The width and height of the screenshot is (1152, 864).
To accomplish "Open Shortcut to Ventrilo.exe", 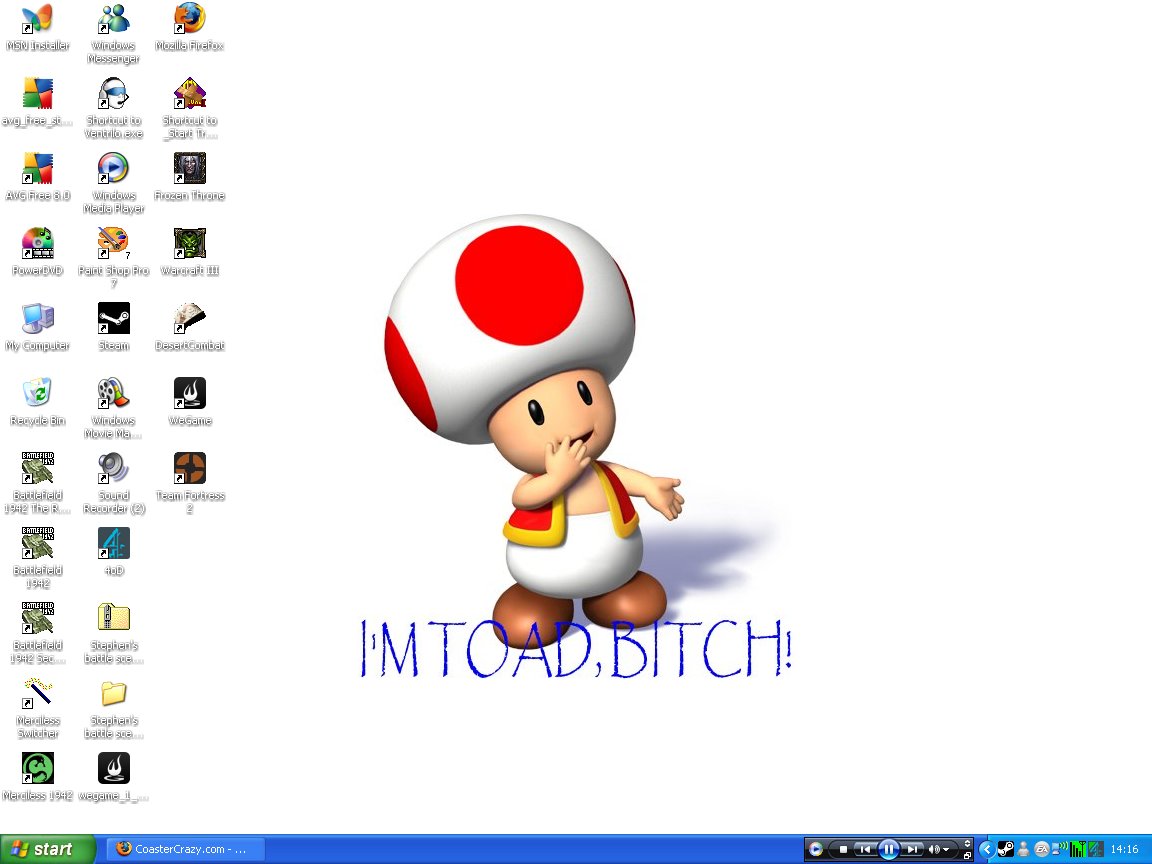I will 113,109.
